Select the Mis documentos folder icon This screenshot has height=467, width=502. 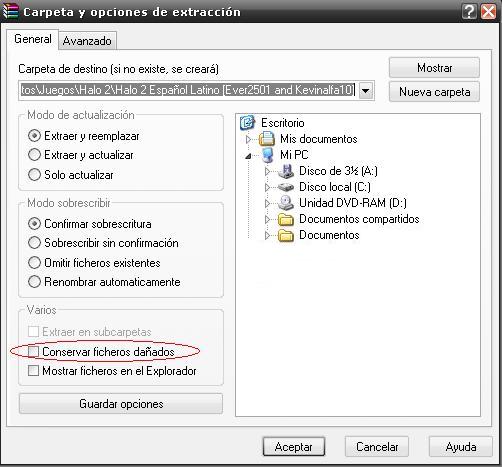pos(267,138)
